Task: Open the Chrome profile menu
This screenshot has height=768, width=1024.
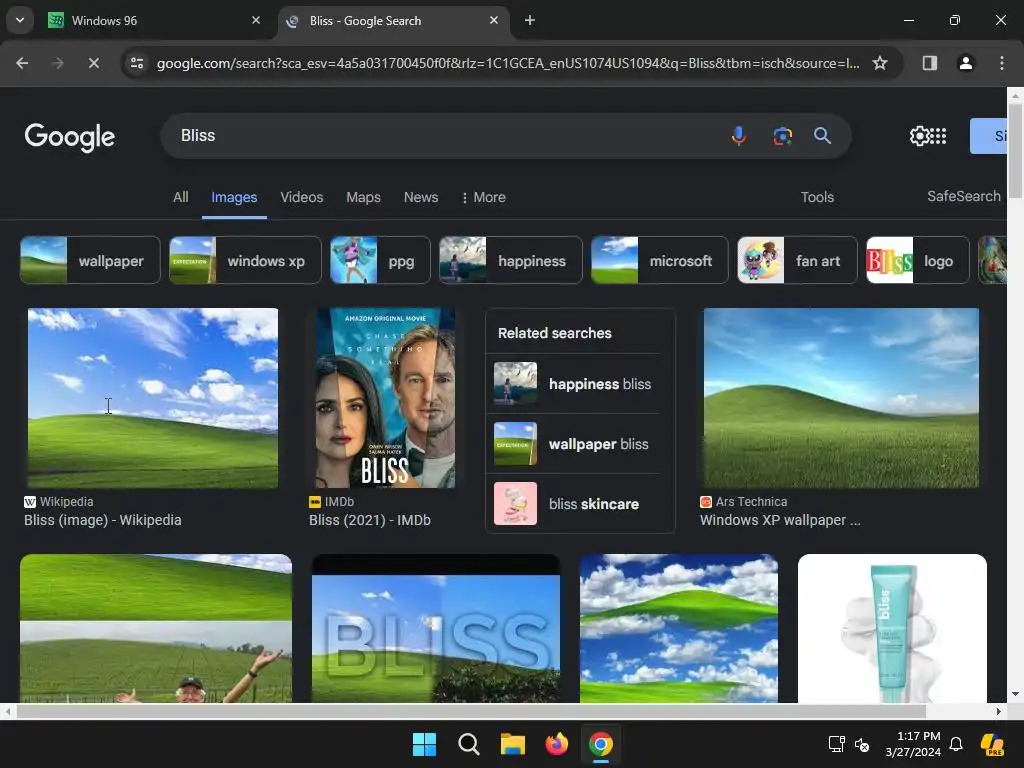Action: click(x=965, y=63)
